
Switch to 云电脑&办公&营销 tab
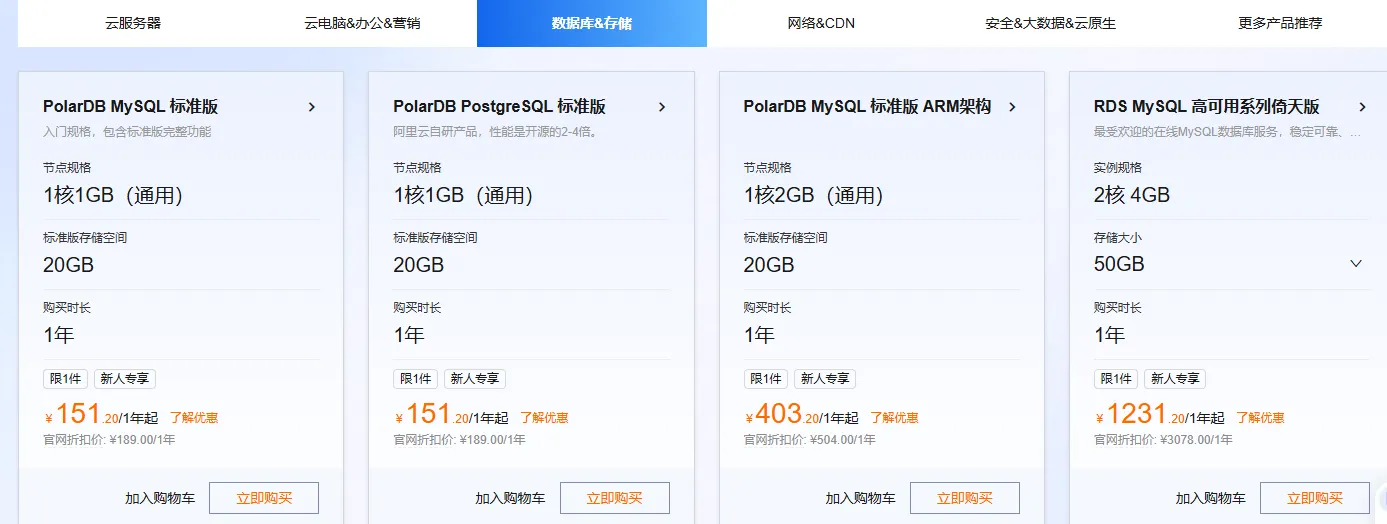[362, 23]
